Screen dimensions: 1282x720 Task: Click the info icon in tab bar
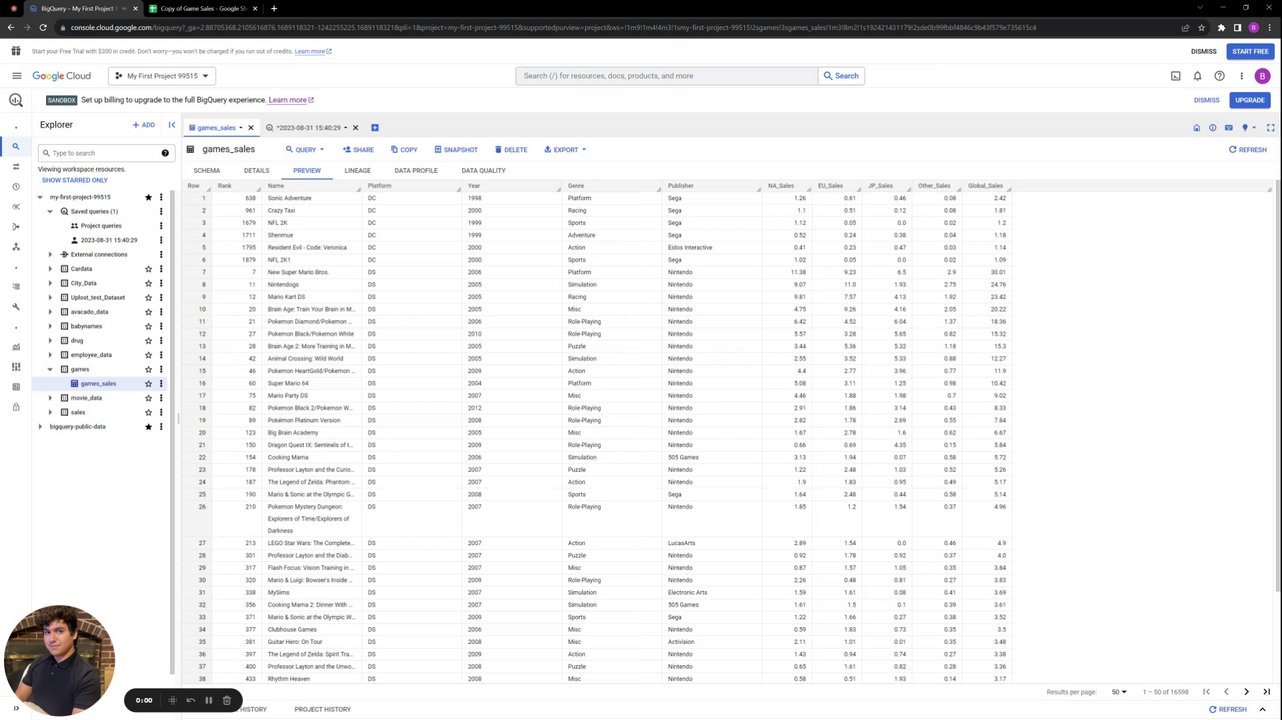click(x=1212, y=128)
